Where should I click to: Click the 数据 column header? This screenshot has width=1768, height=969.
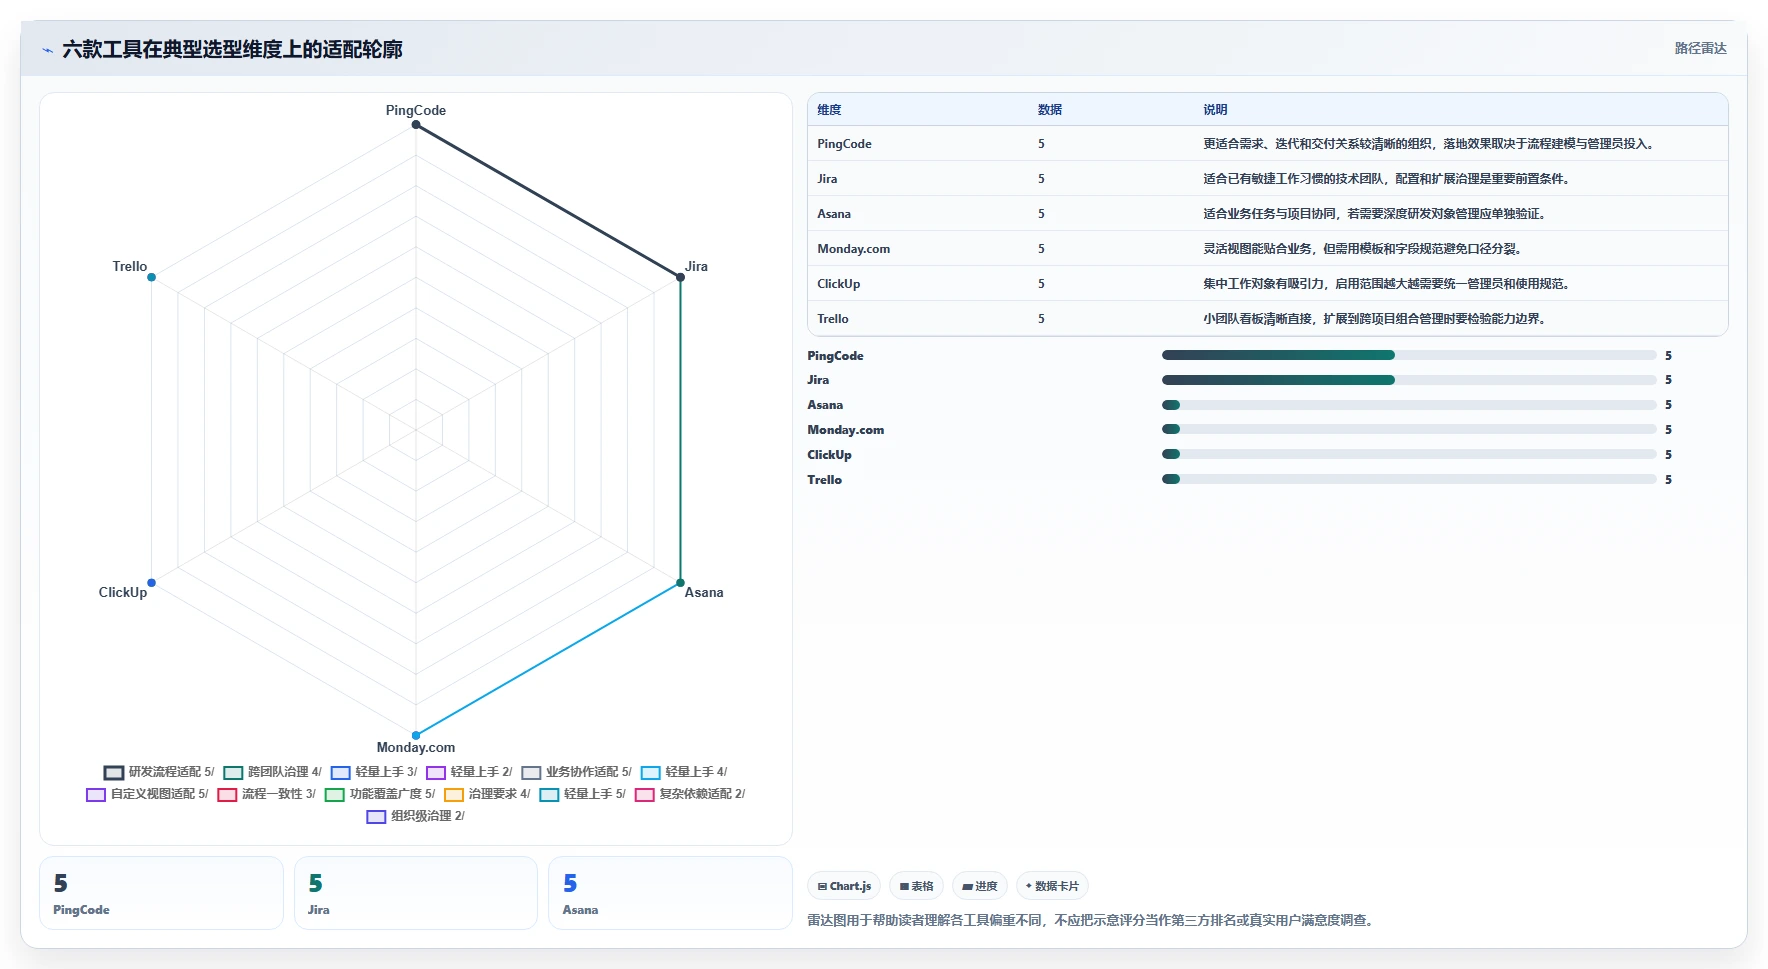click(1050, 110)
